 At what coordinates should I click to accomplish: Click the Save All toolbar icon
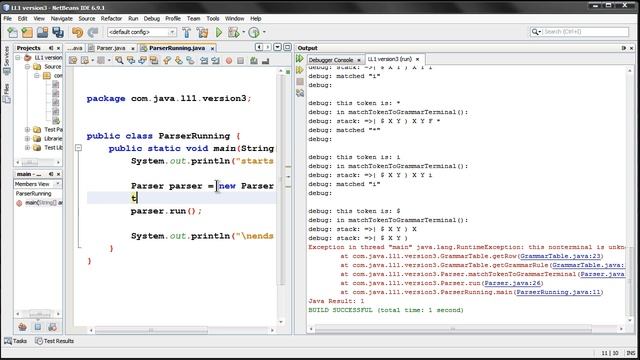point(58,32)
